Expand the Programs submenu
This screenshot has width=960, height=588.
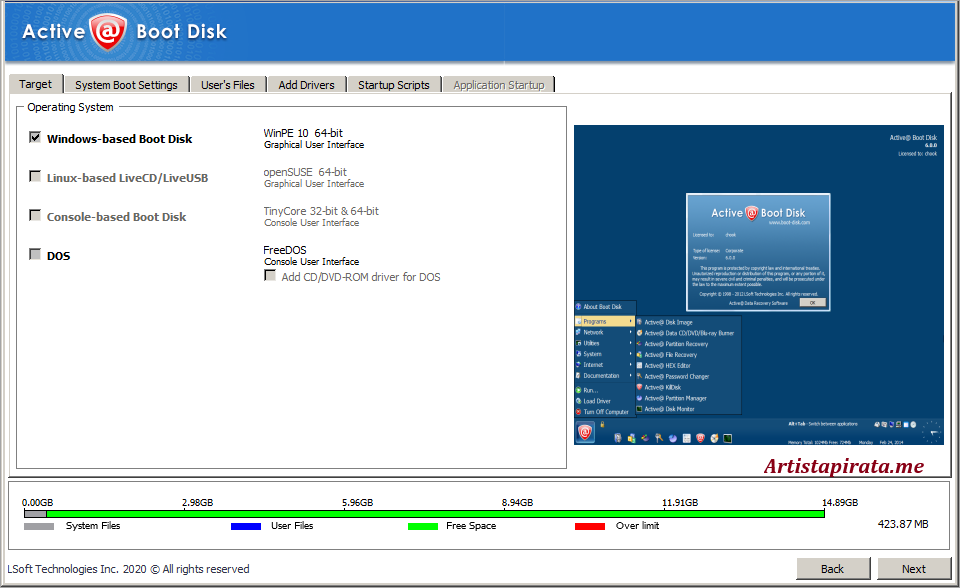[597, 322]
